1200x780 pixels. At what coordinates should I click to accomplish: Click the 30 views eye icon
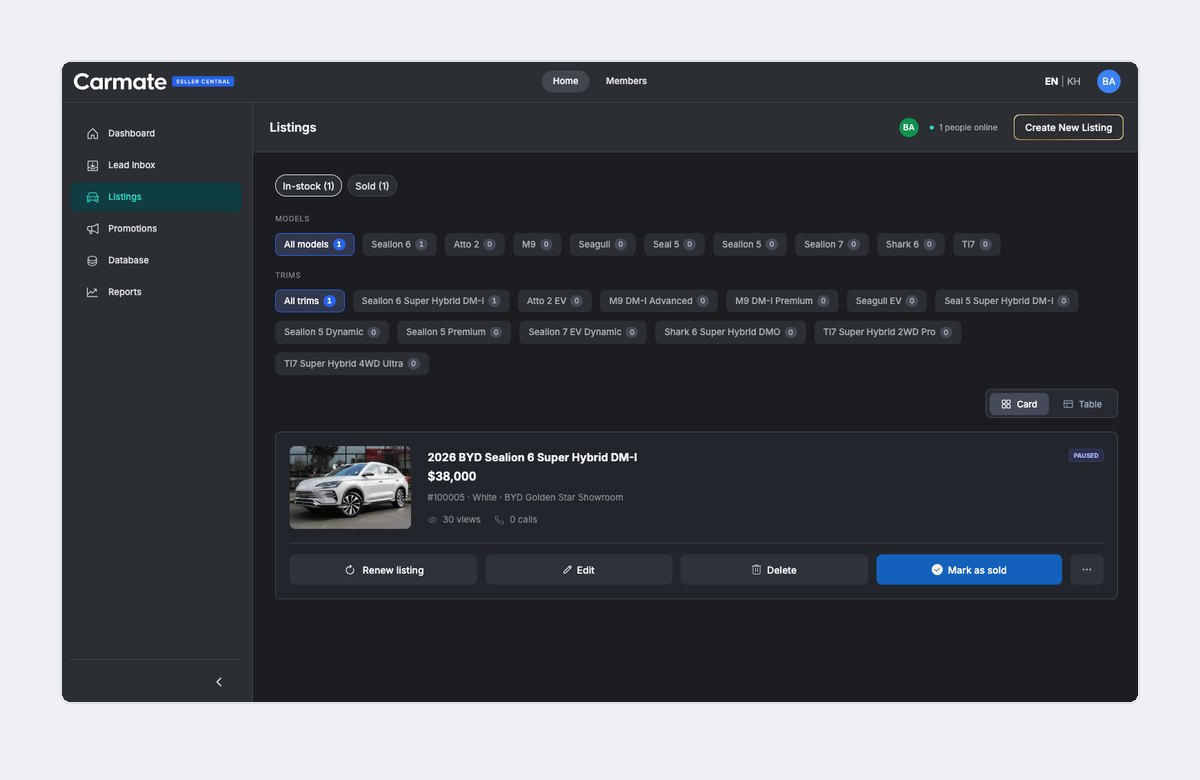[x=433, y=520]
